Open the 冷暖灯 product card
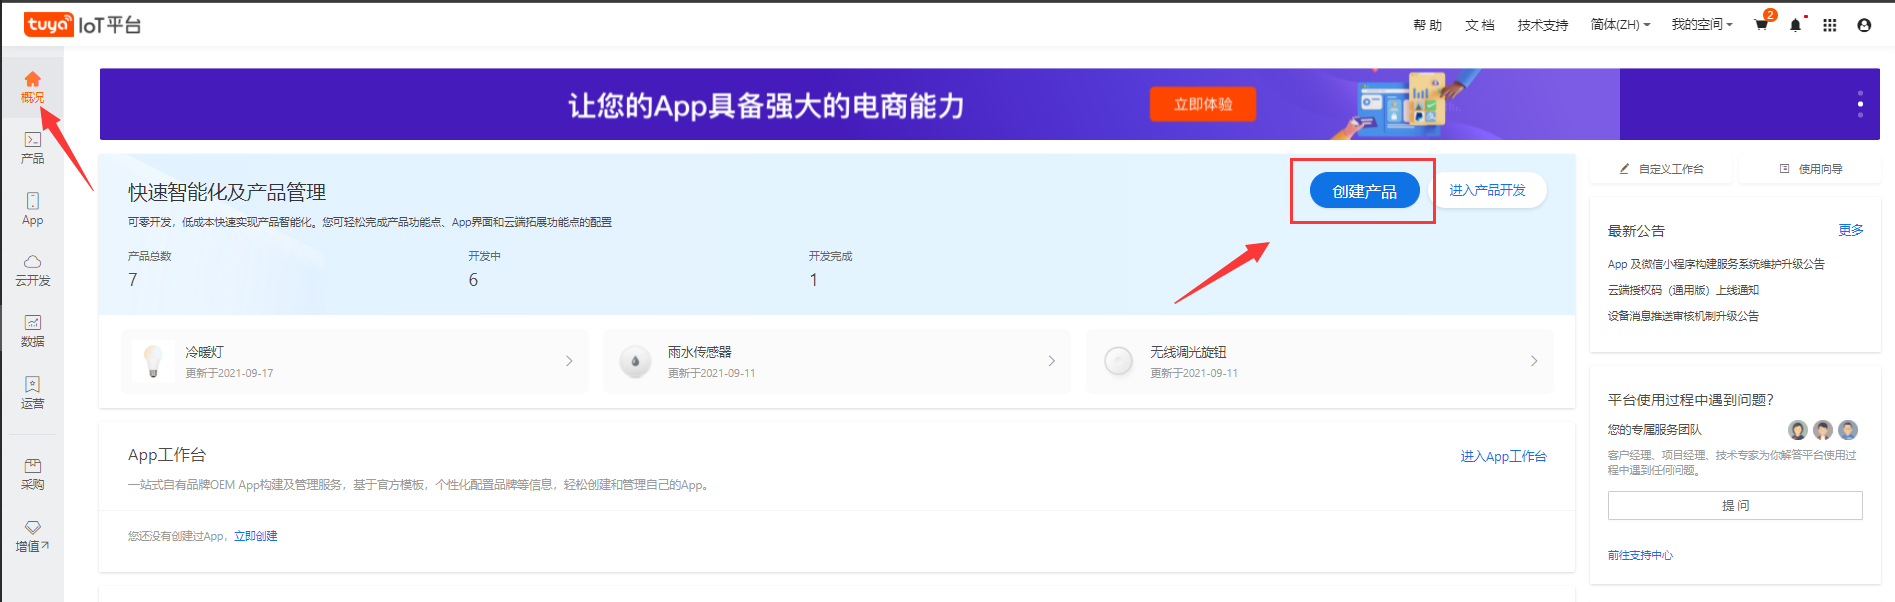 pos(354,361)
